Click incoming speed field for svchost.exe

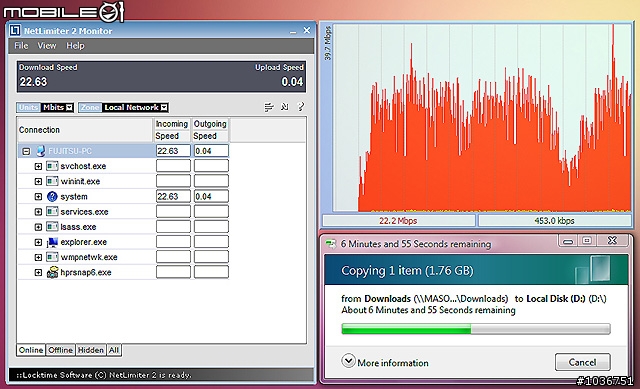[x=173, y=166]
